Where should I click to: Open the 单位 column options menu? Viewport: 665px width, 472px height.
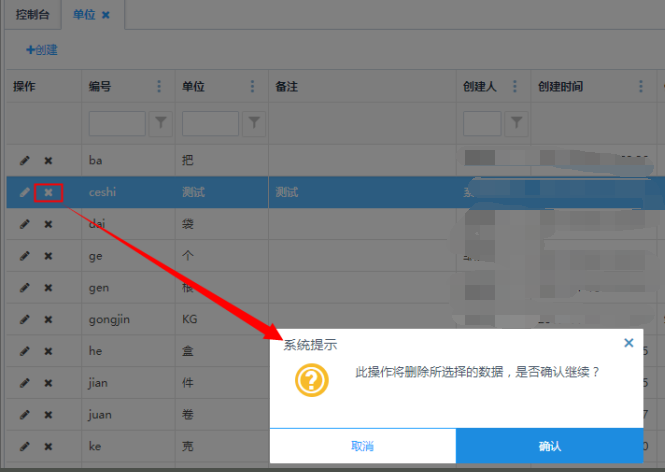click(x=254, y=87)
